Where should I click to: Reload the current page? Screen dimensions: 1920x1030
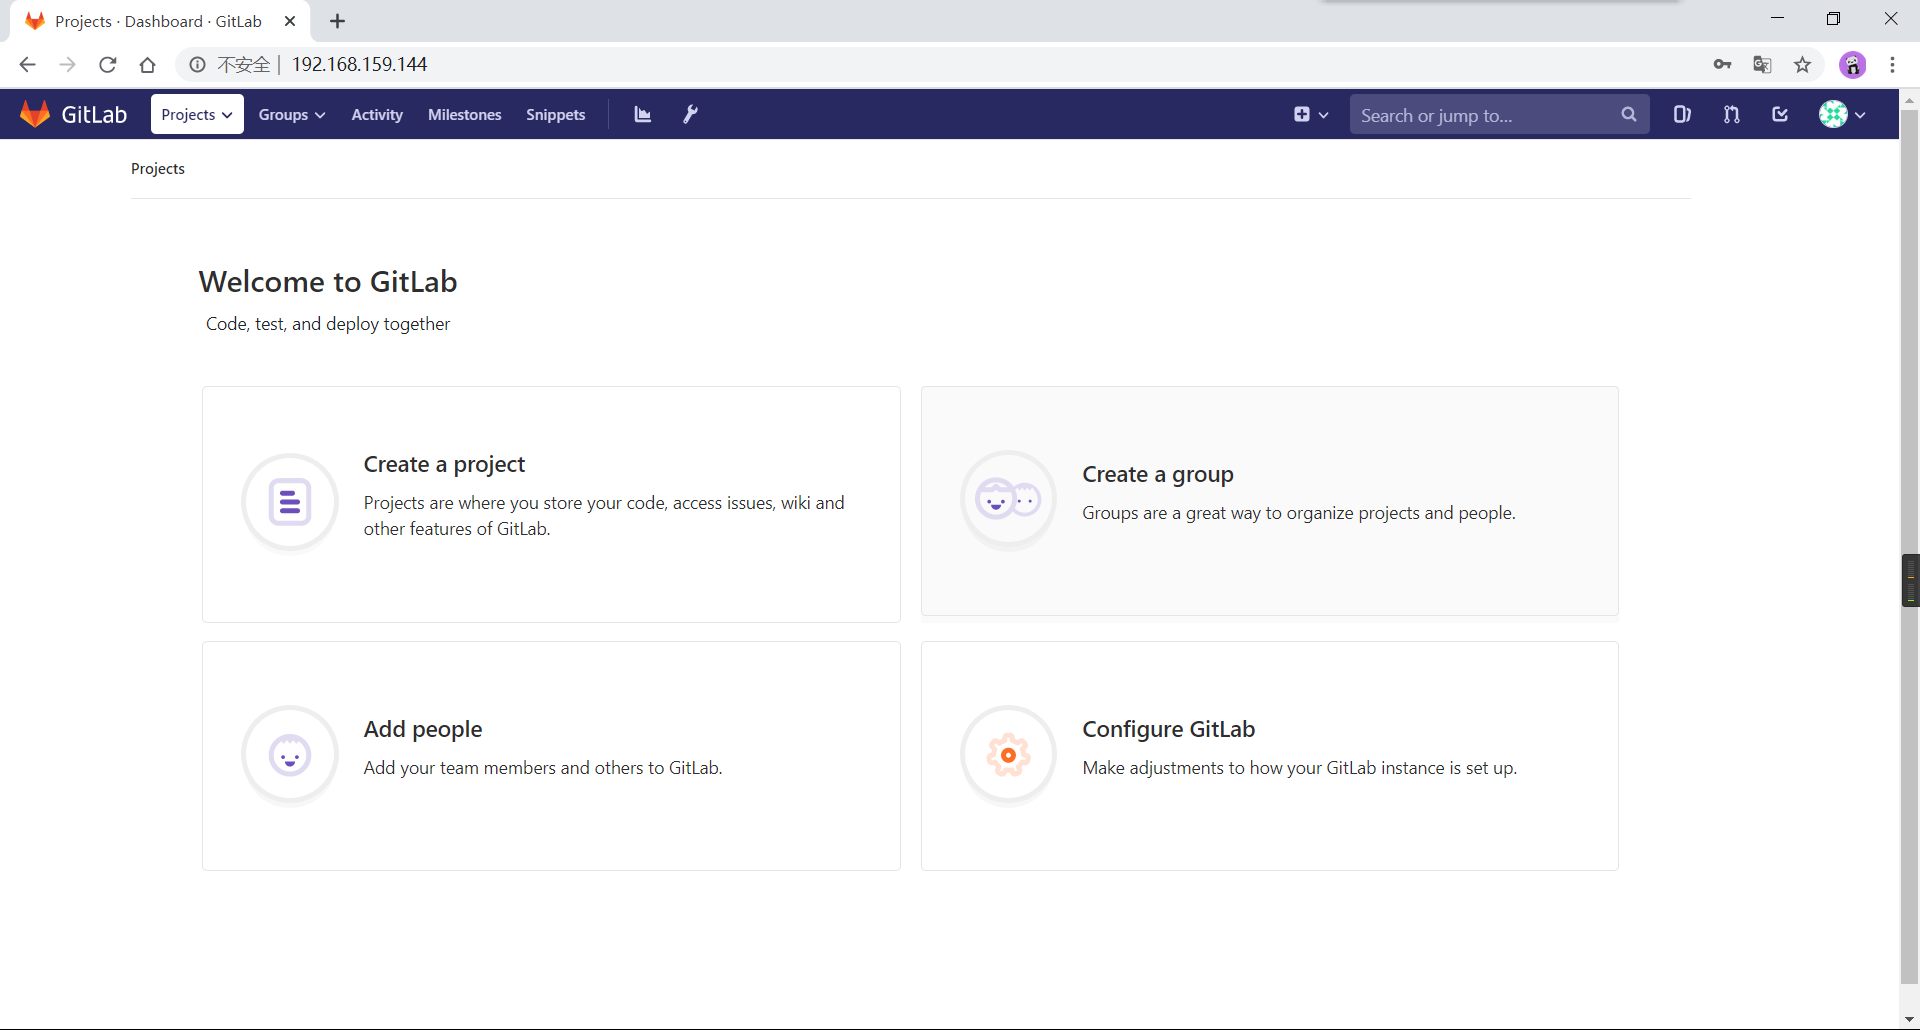coord(108,64)
